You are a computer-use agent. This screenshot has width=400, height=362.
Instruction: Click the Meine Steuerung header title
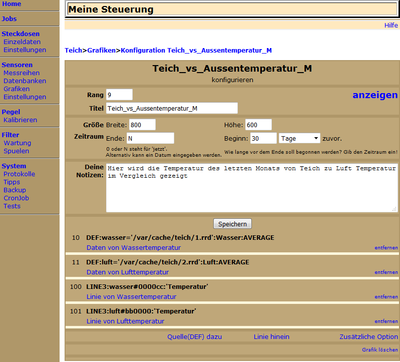(x=111, y=9)
